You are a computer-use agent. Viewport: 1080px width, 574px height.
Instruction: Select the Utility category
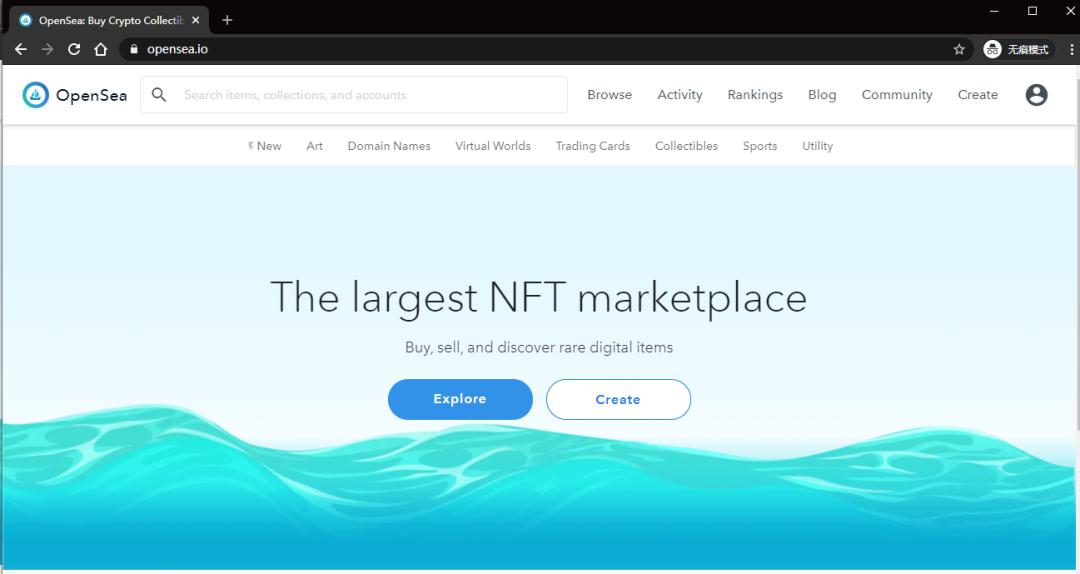click(x=817, y=146)
